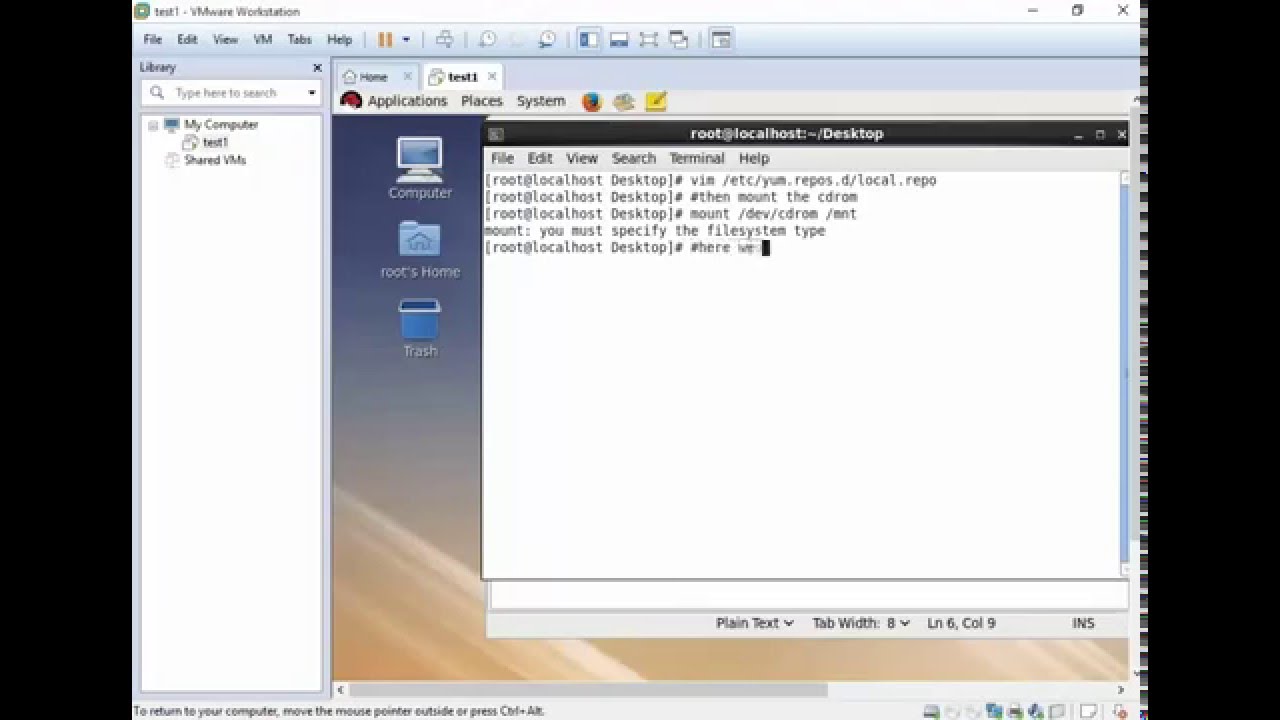Viewport: 1280px width, 720px height.
Task: Take a snapshot of this virtual machine
Action: (488, 40)
